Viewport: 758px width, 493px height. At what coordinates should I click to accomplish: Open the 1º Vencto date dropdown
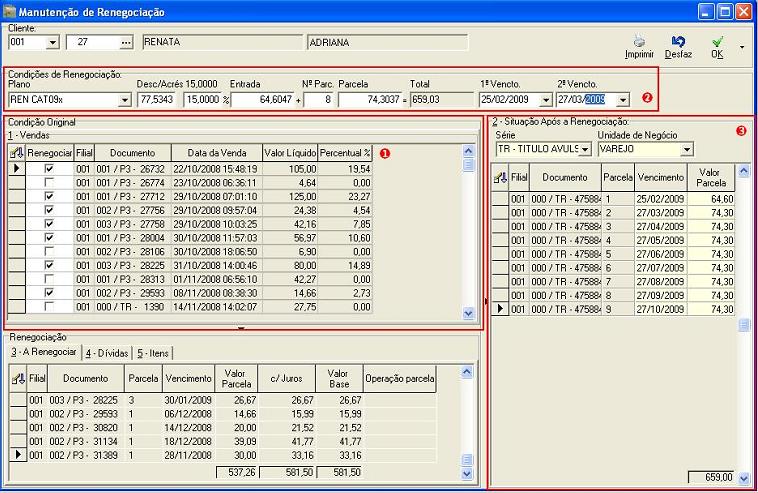tap(545, 100)
